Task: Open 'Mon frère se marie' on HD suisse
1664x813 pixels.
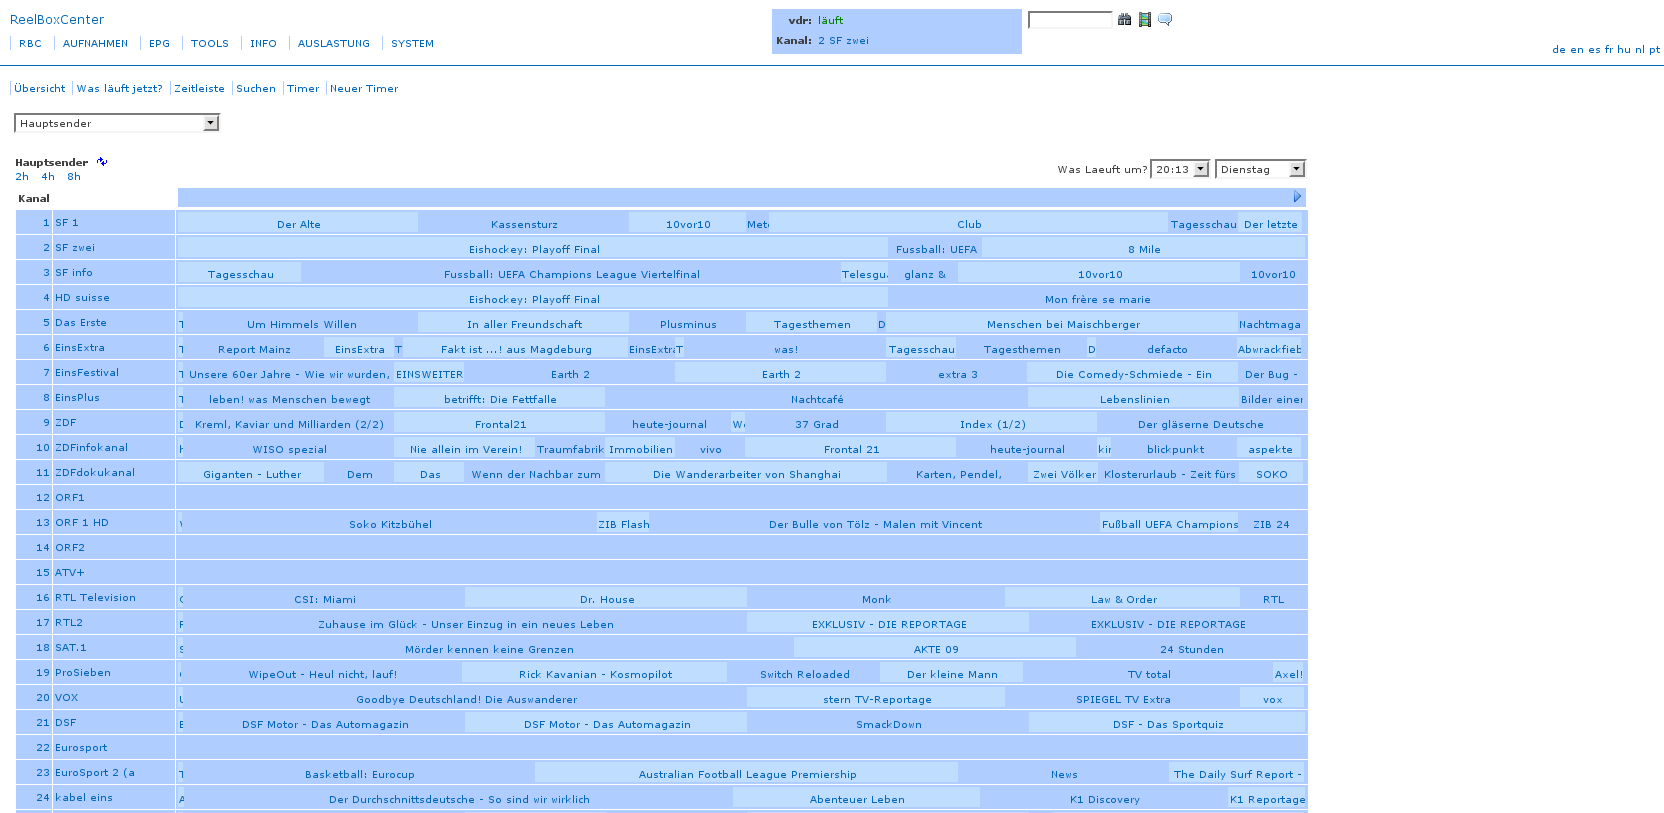Action: [x=1098, y=300]
